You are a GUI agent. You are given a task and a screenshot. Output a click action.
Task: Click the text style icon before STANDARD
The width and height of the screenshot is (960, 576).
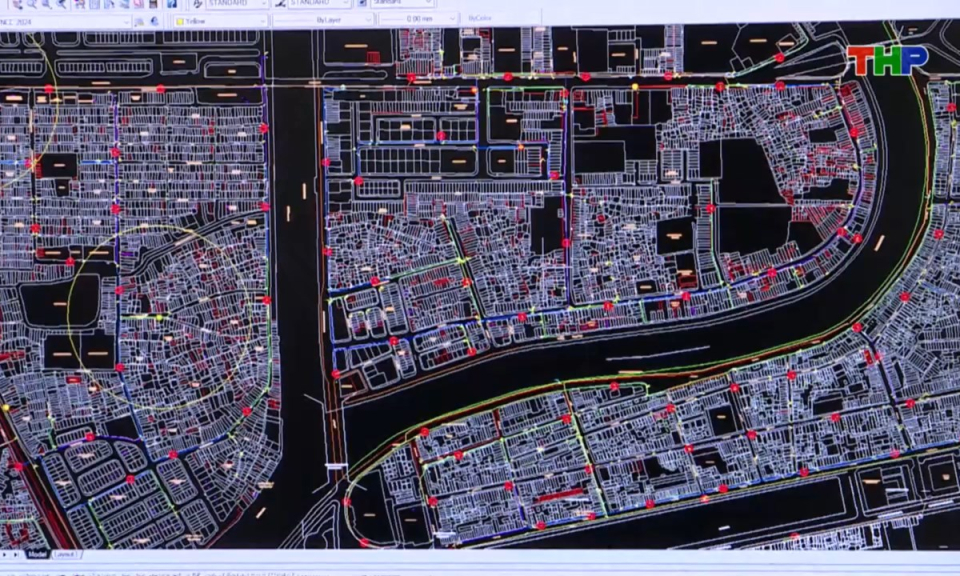point(198,4)
